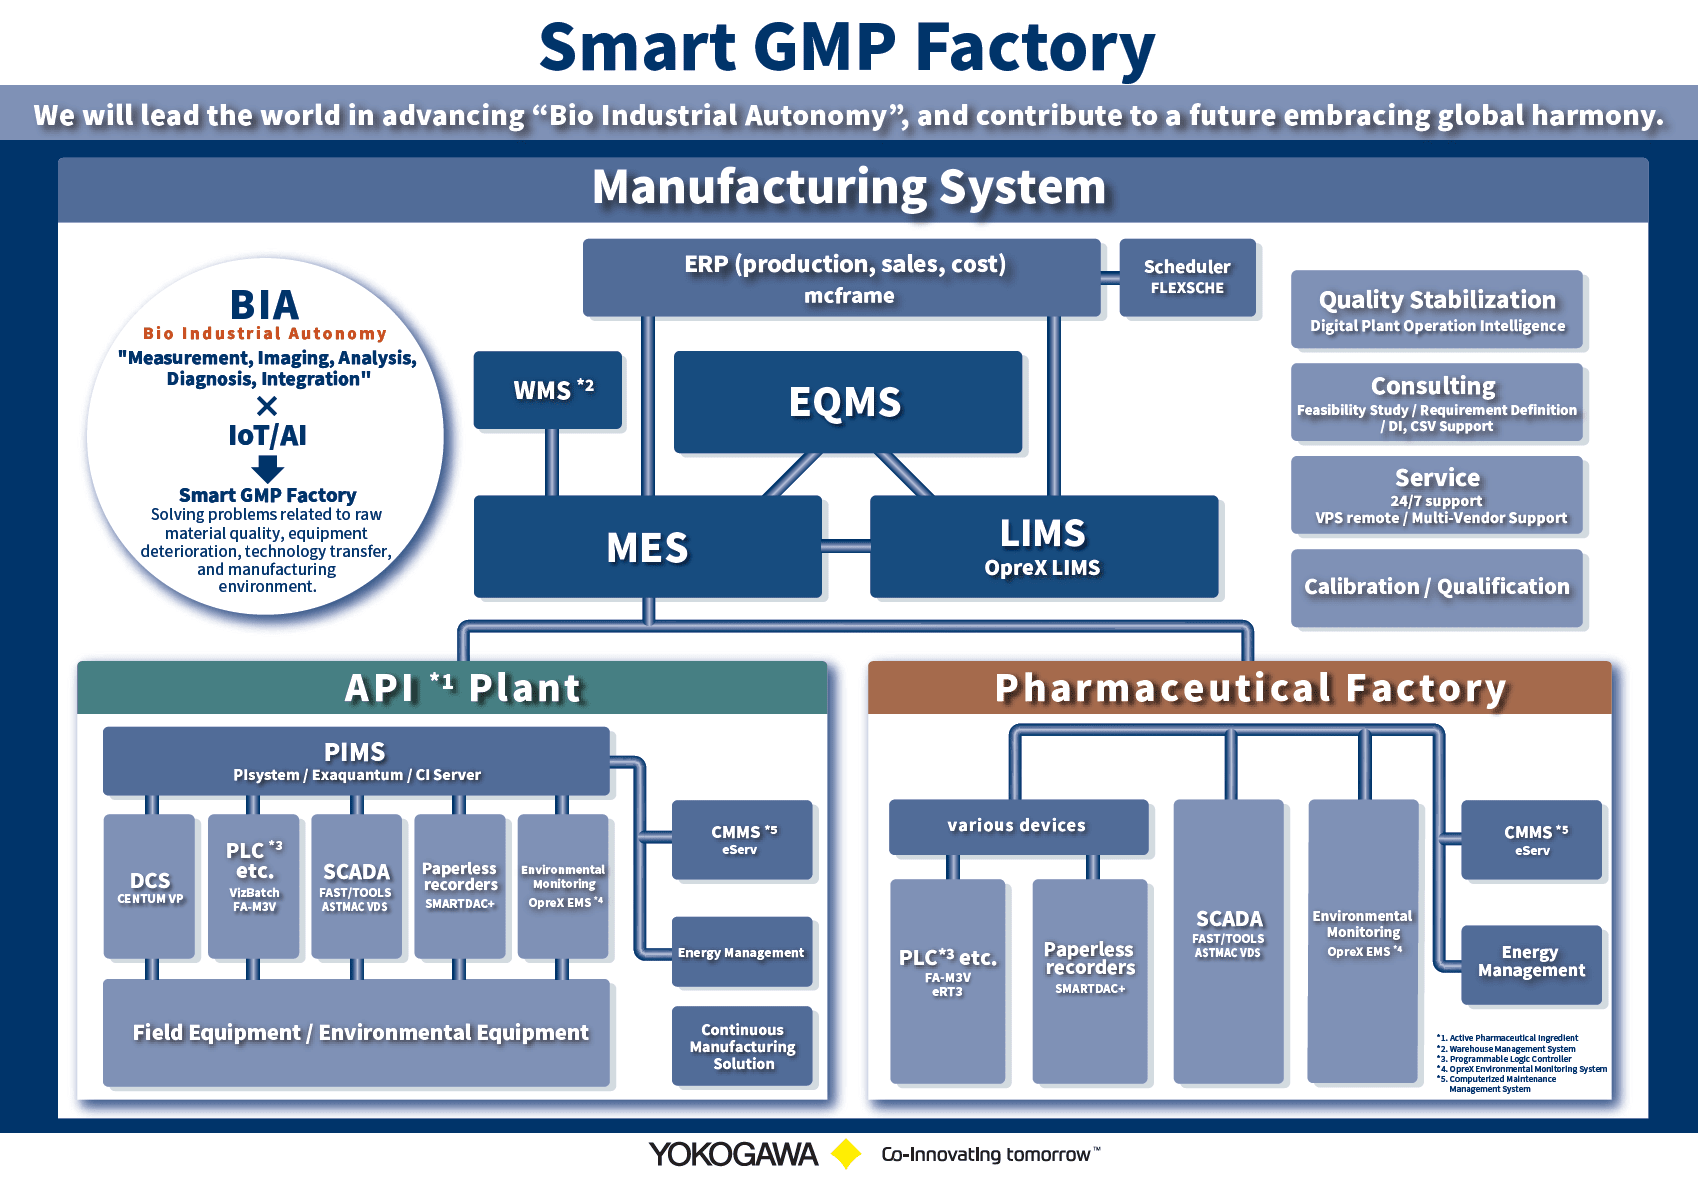Click Calibration / Qualification box
This screenshot has height=1185, width=1698.
[x=1437, y=588]
